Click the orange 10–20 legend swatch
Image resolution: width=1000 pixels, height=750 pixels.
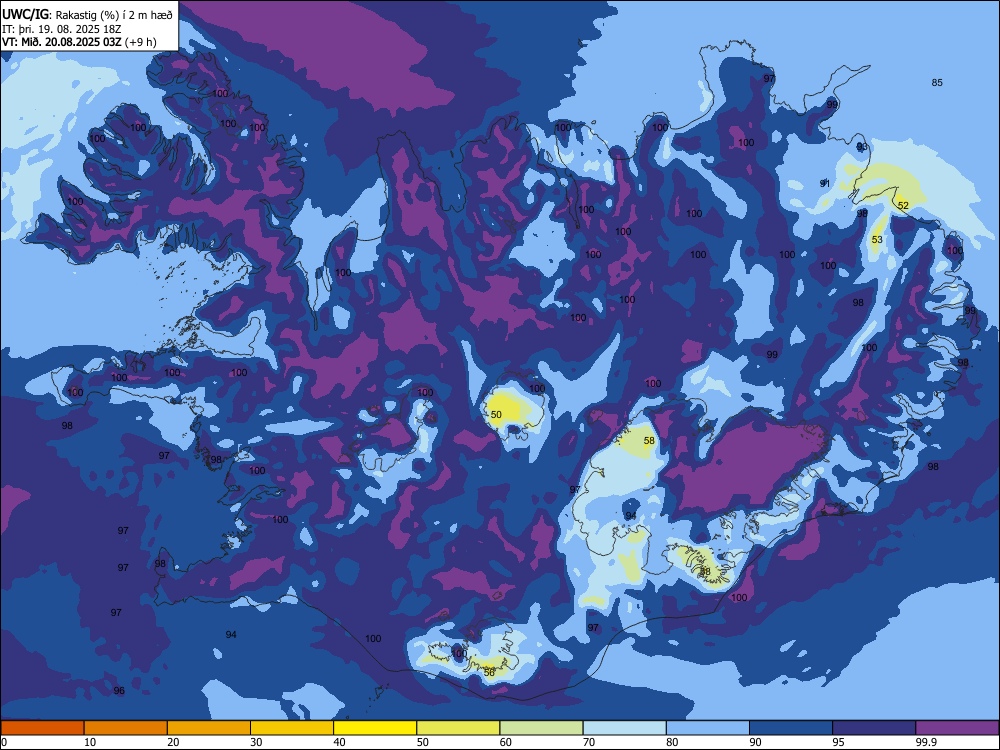[x=126, y=728]
